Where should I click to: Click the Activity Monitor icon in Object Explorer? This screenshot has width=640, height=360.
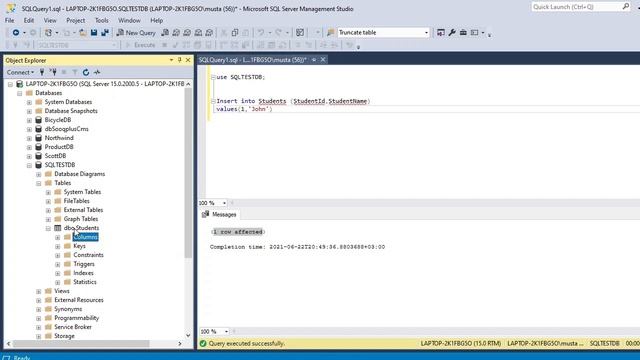coord(97,72)
